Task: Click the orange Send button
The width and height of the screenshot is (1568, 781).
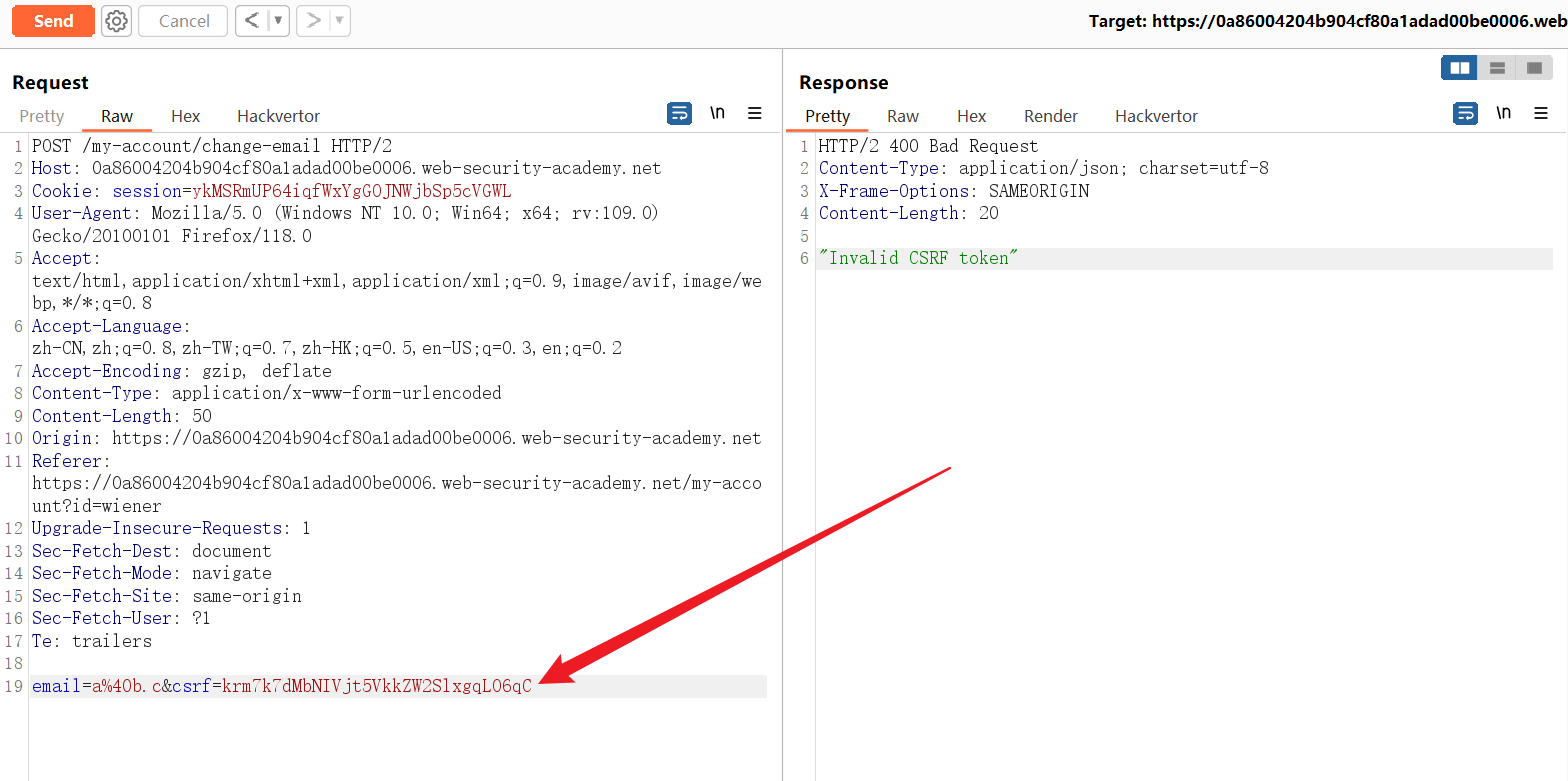Action: pos(53,21)
